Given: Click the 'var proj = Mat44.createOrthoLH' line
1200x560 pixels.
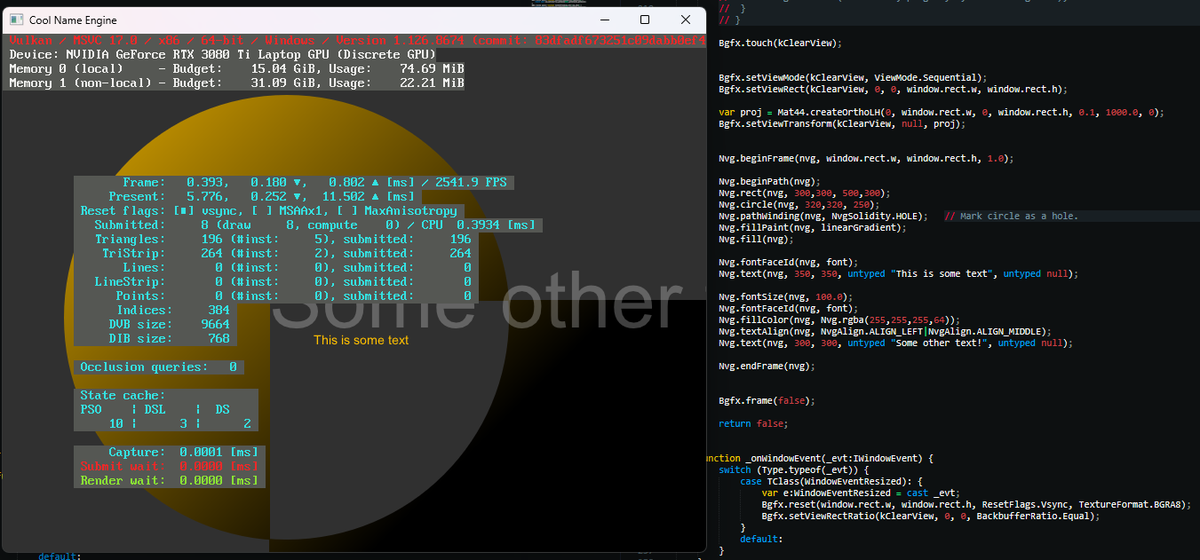Looking at the screenshot, I should 941,112.
